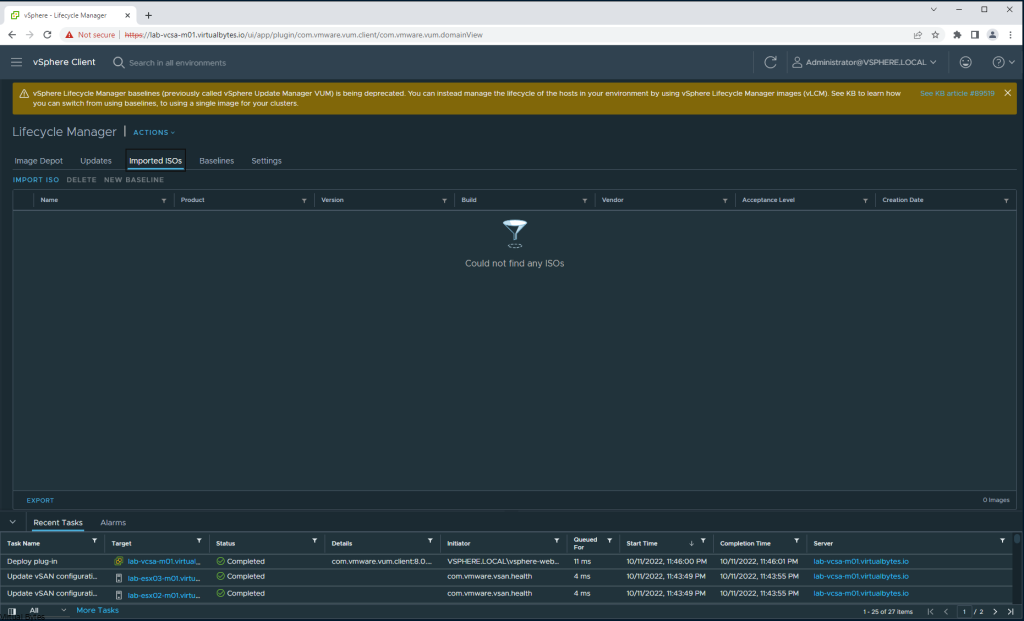The width and height of the screenshot is (1024, 621).
Task: Filter the Version column
Action: tap(445, 200)
